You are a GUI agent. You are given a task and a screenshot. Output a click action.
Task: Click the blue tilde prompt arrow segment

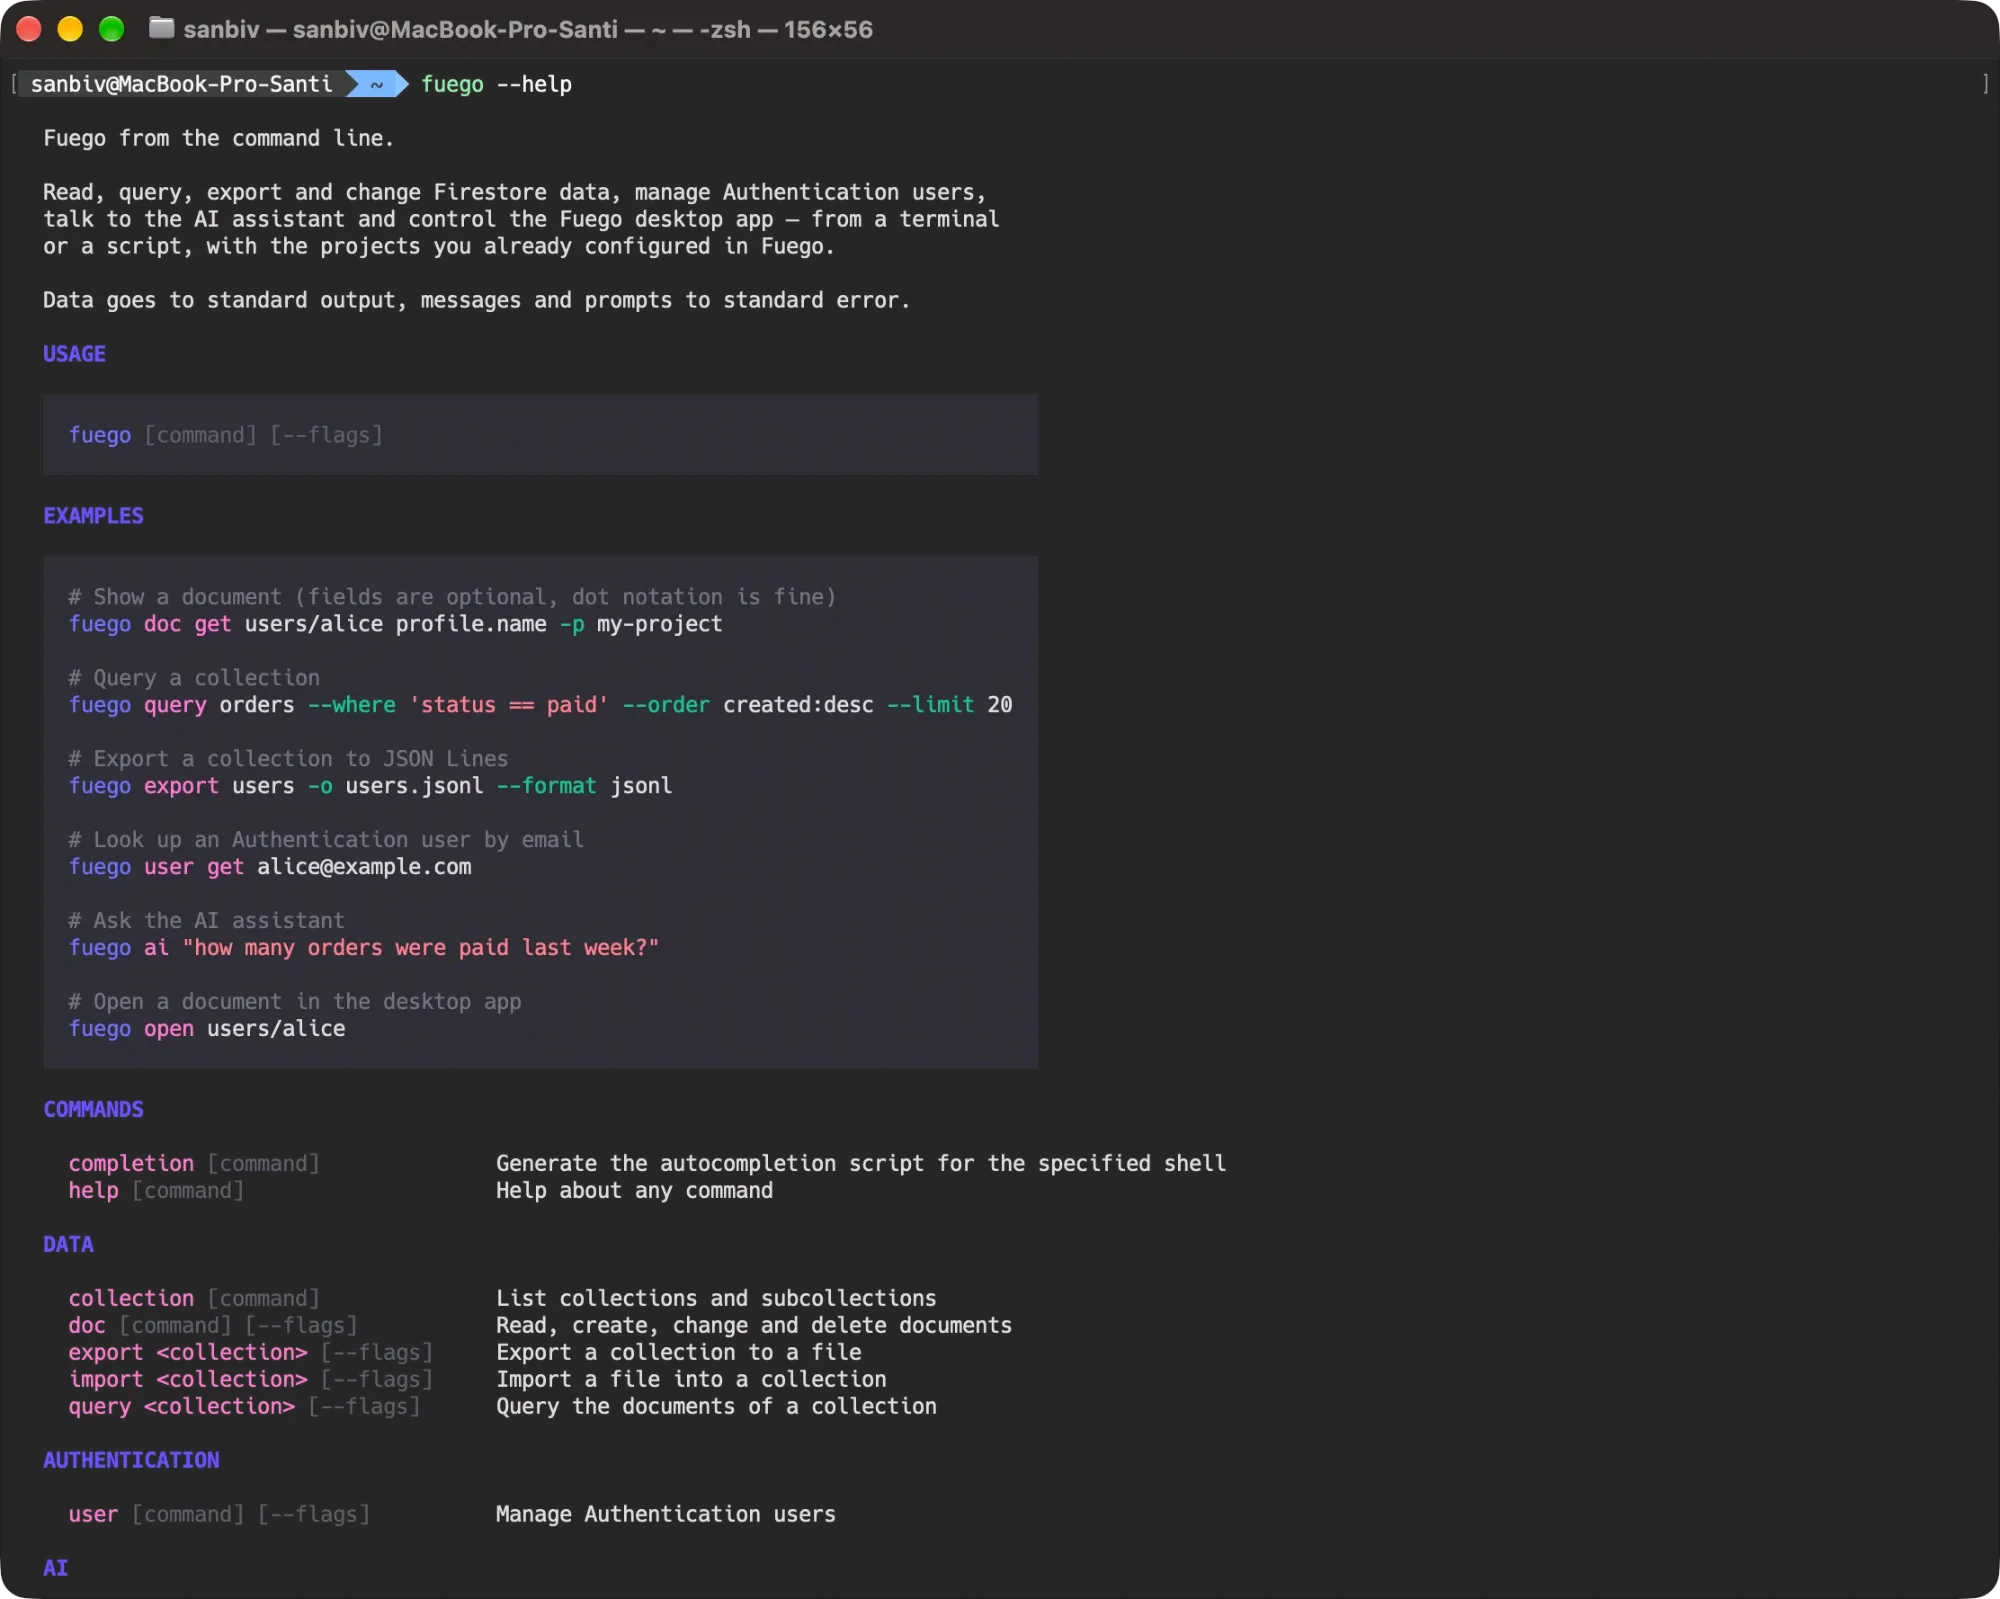pos(377,84)
